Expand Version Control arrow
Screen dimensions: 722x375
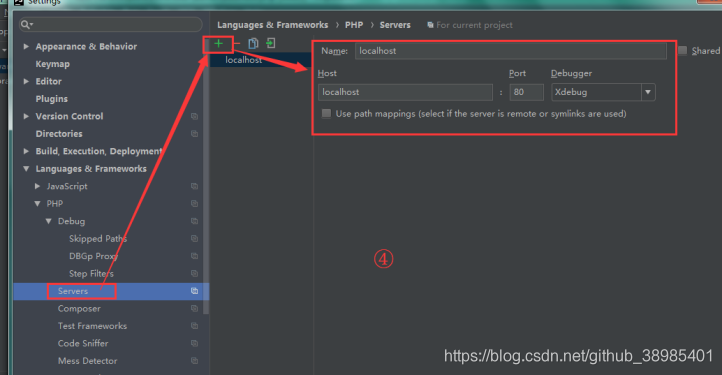26,117
